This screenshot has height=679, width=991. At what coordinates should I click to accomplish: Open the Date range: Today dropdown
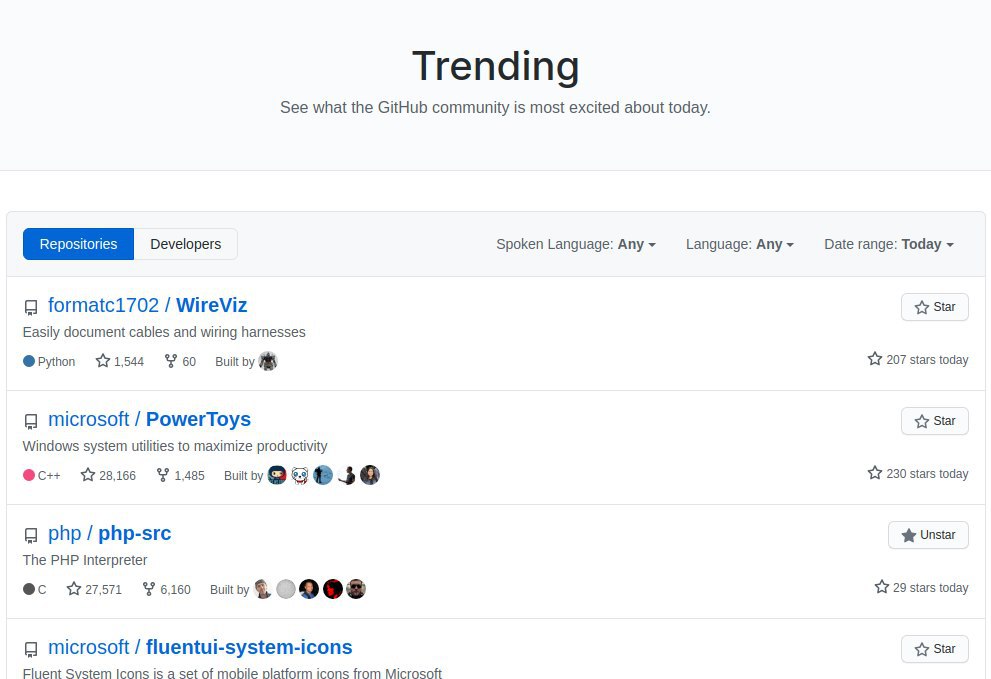(x=889, y=244)
